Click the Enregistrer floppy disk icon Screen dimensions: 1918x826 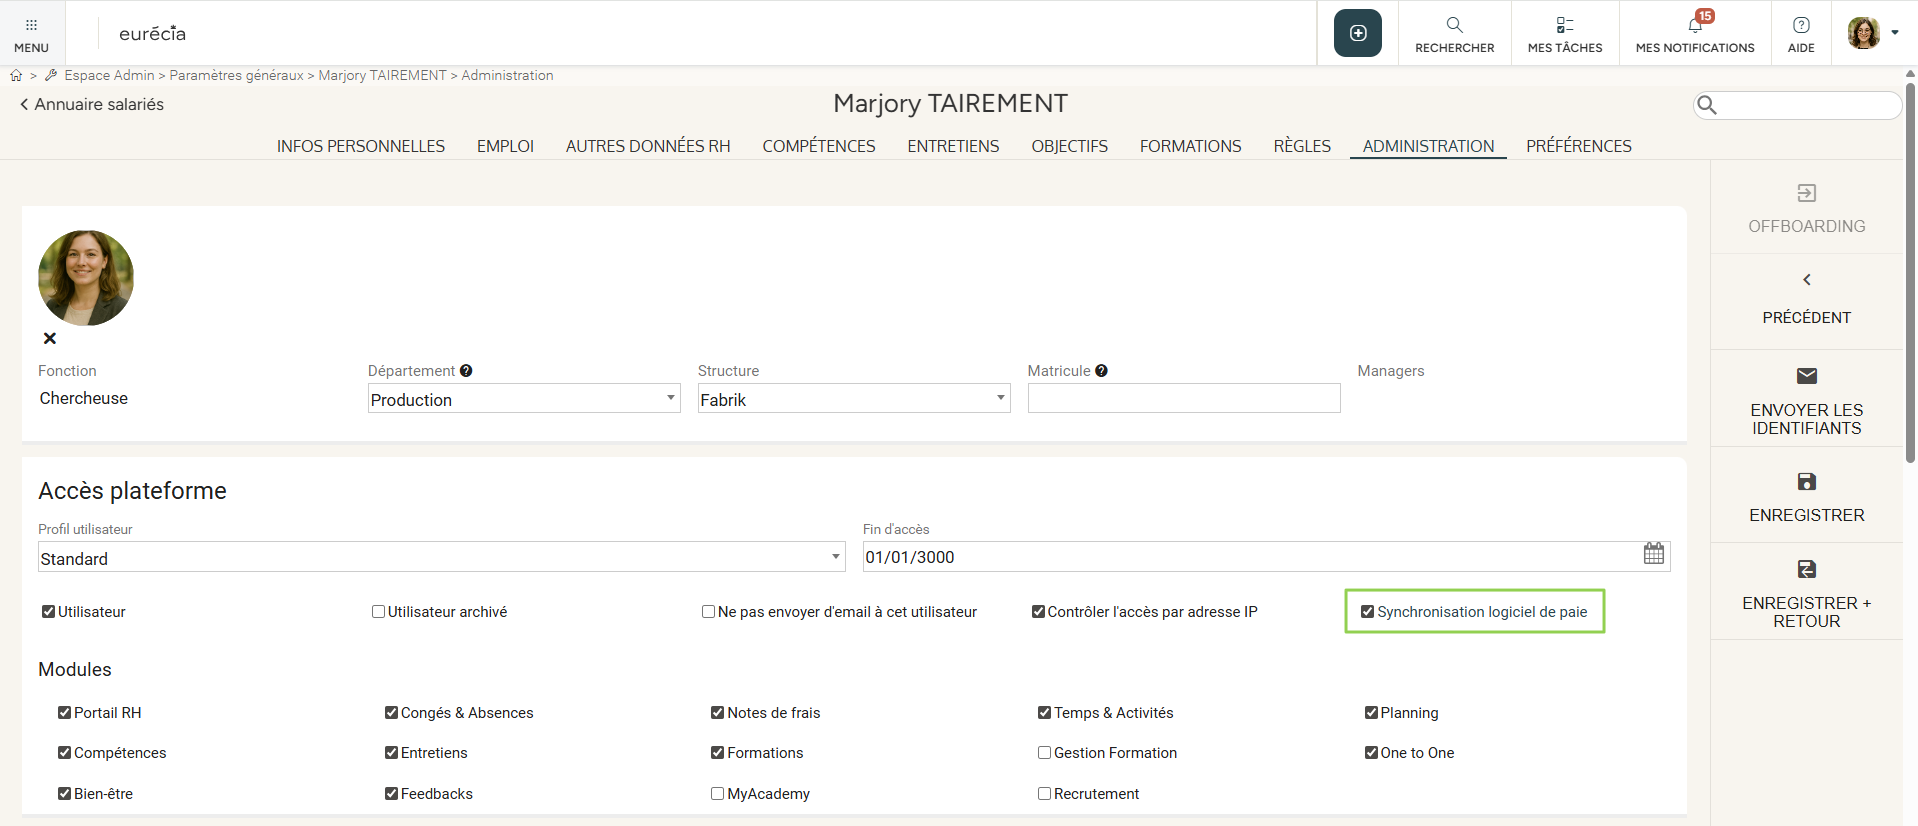[1806, 482]
